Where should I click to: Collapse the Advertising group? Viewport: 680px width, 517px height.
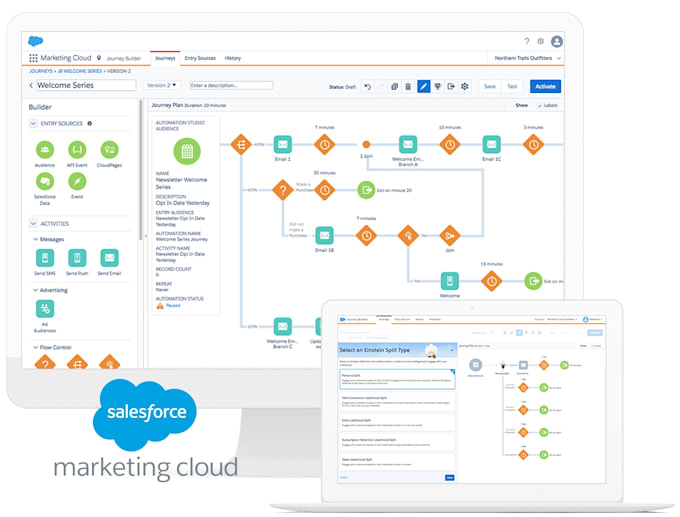coord(35,290)
